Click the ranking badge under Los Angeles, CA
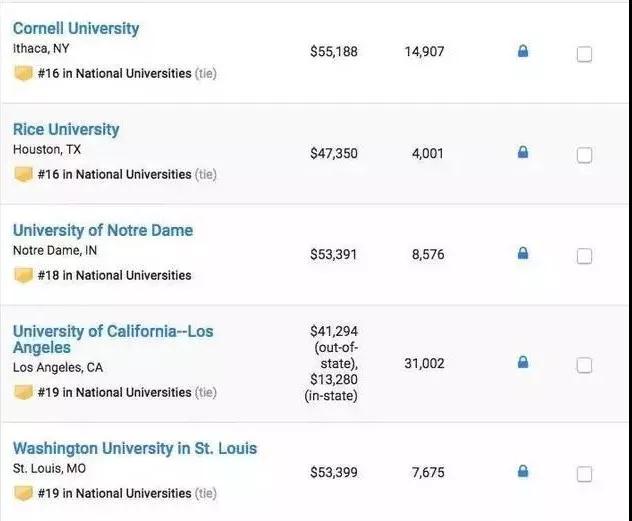 23,392
